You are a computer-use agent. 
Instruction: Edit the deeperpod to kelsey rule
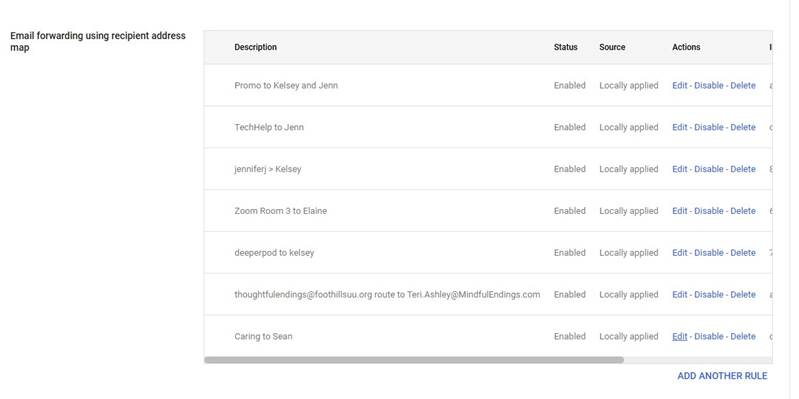[679, 253]
